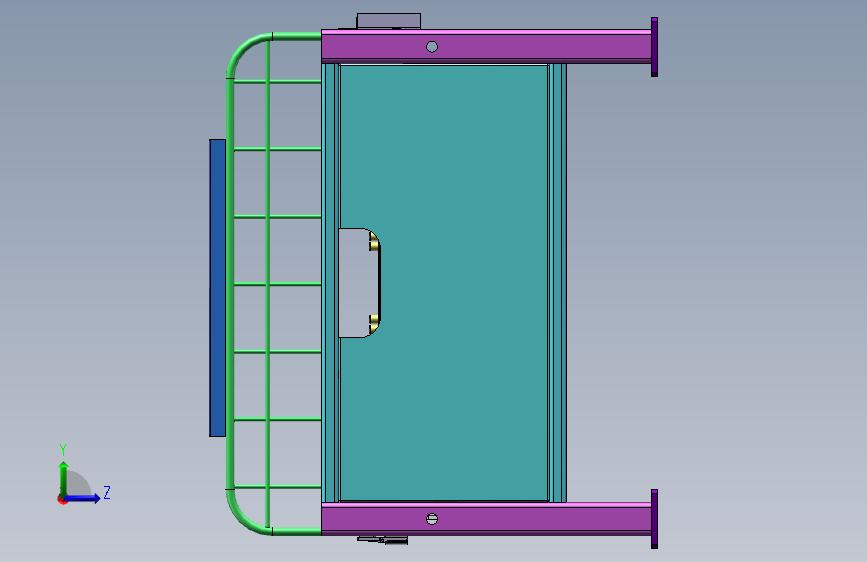Pick the lower purple beam
Screen dimensions: 867x562
tap(486, 519)
